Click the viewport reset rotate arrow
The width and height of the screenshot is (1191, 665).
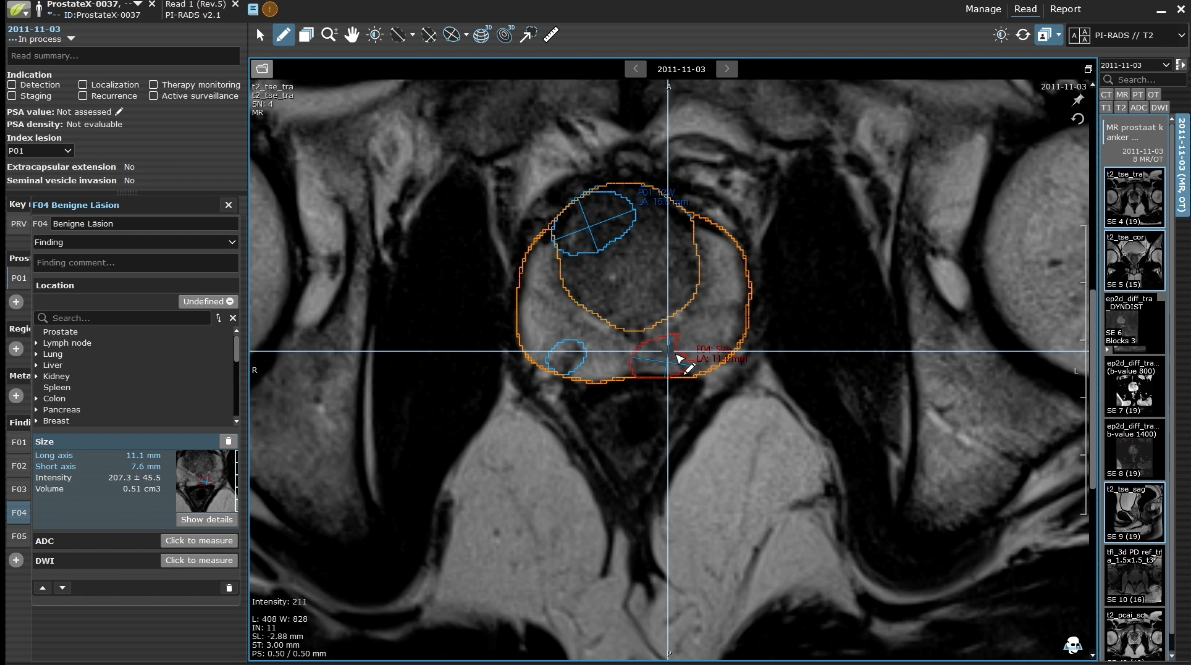1077,119
